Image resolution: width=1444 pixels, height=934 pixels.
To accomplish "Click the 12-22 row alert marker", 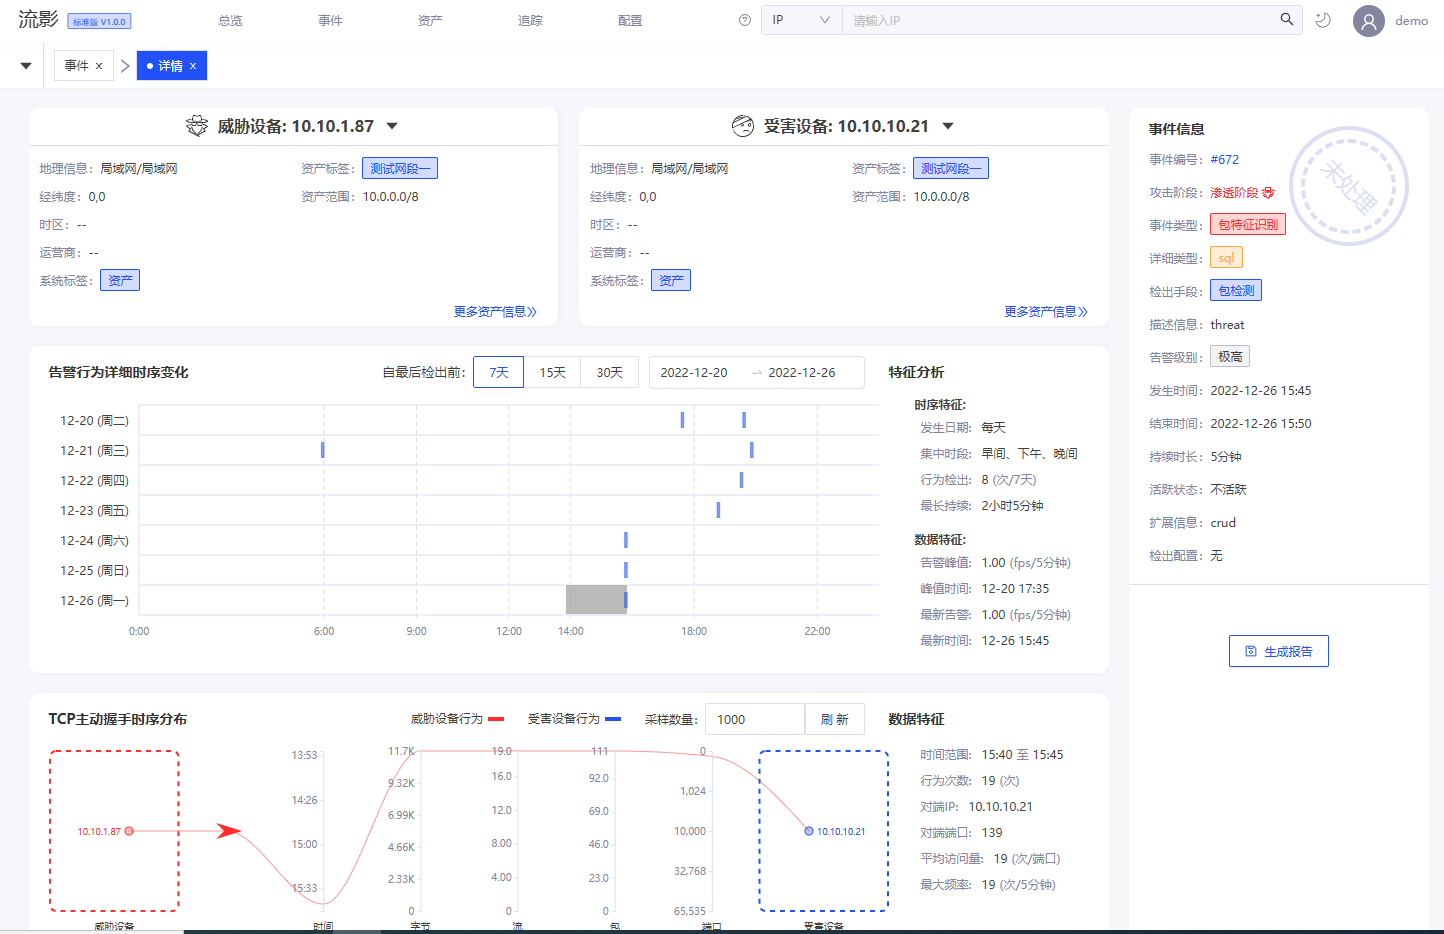I will pos(741,480).
